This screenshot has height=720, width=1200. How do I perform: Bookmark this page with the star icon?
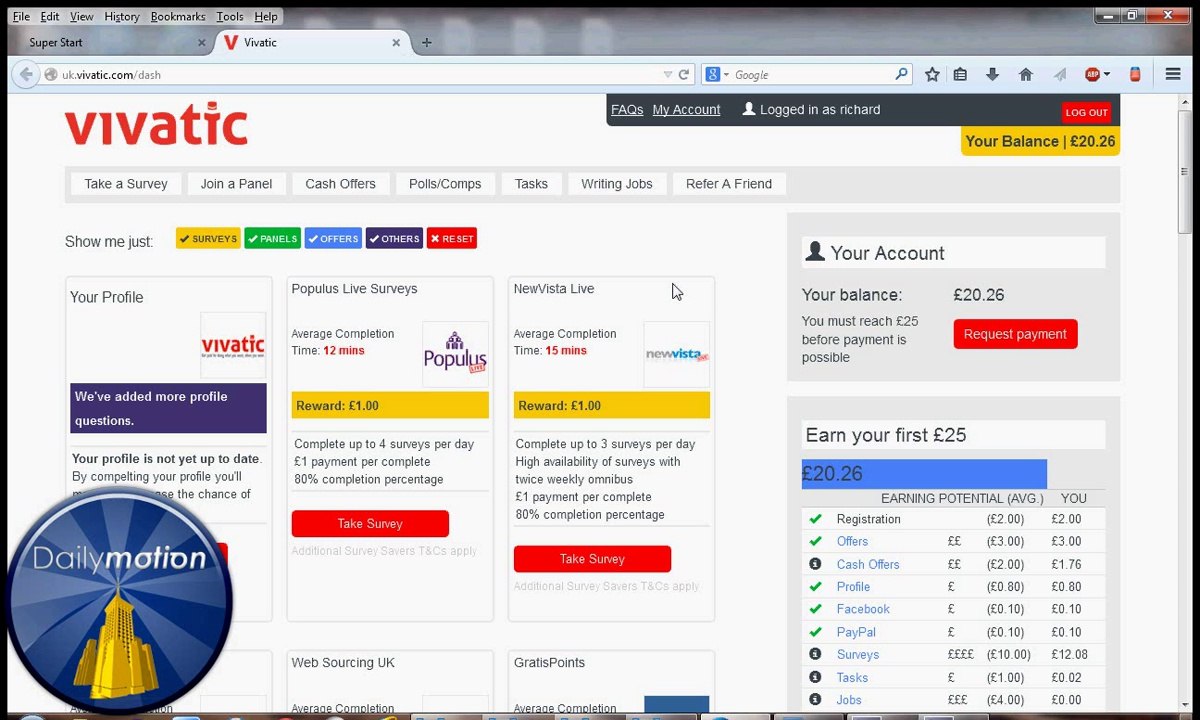click(x=932, y=74)
